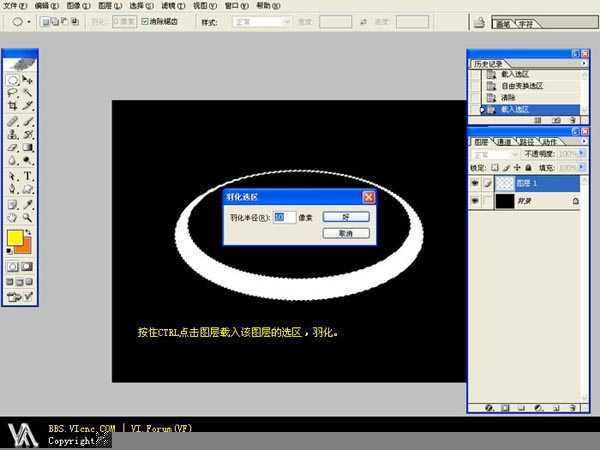
Task: Toggle lock all in Layers panel
Action: point(528,168)
